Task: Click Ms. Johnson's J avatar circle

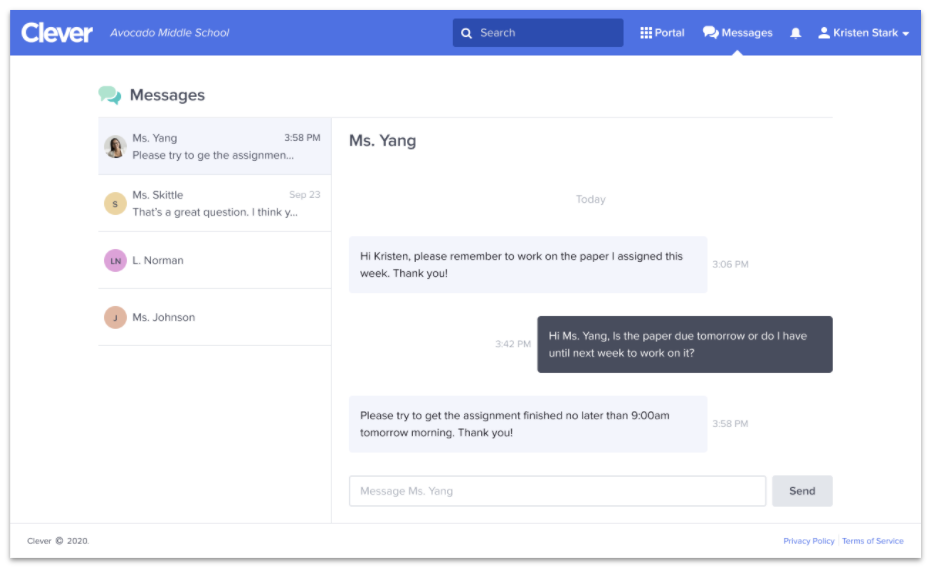Action: click(115, 318)
